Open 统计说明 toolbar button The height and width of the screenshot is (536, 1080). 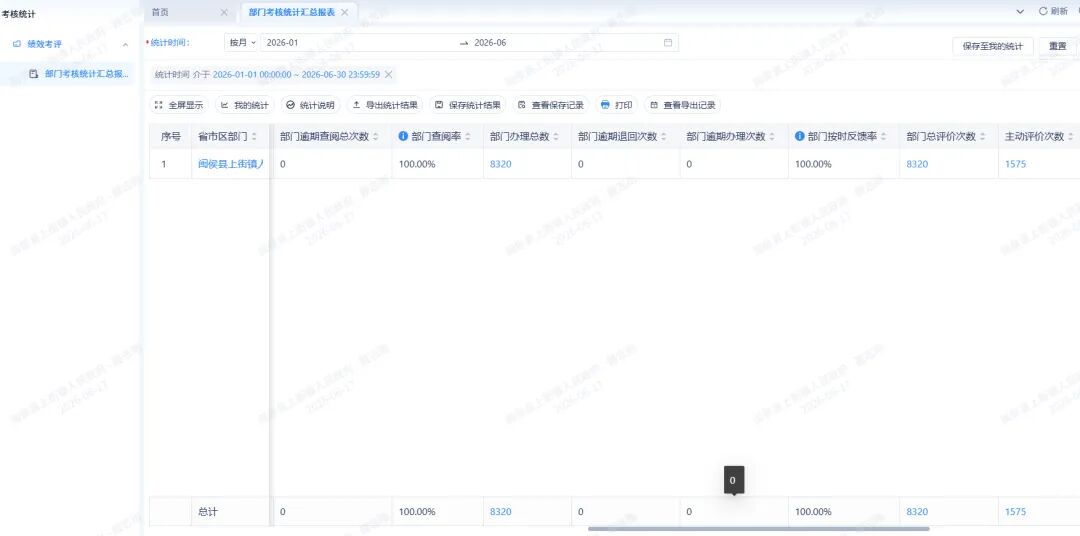311,105
